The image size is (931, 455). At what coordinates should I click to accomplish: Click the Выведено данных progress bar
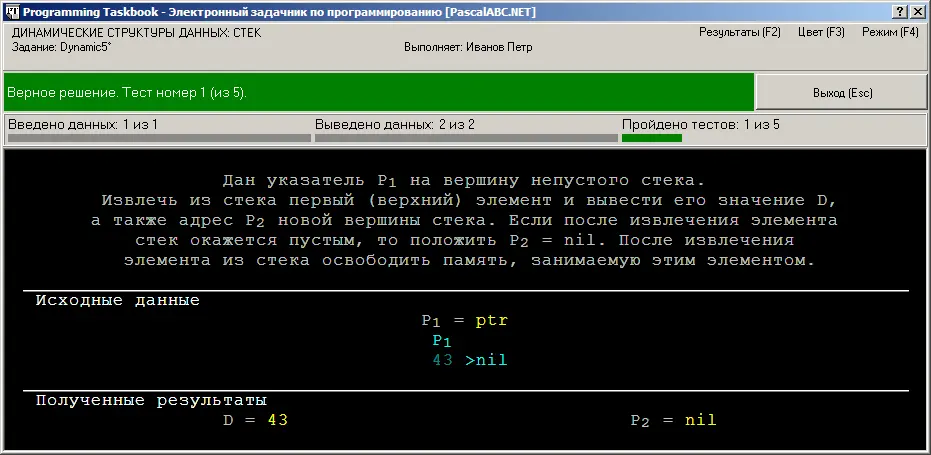point(463,138)
